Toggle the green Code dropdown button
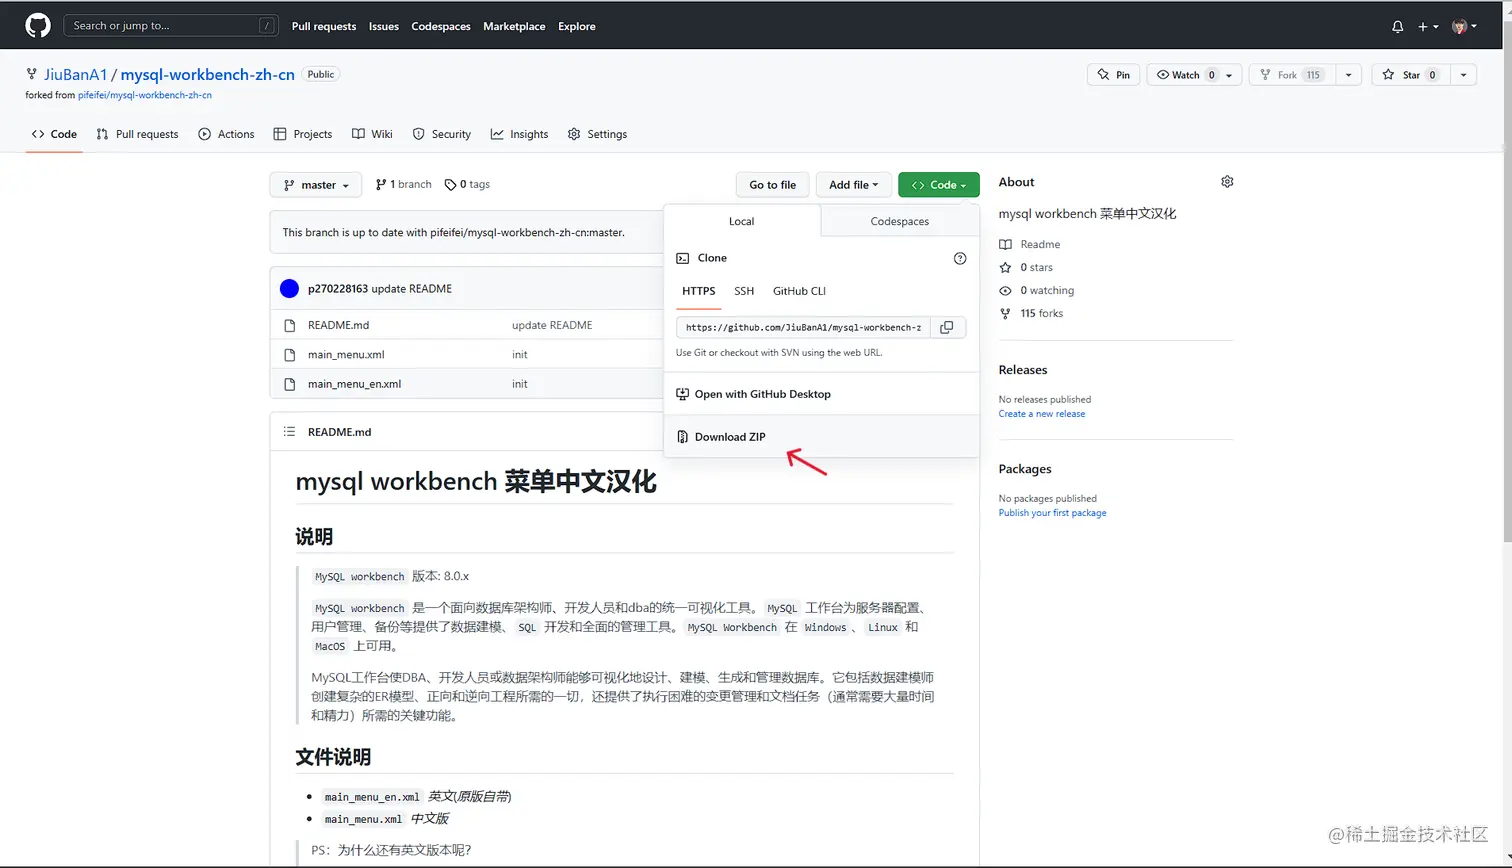The width and height of the screenshot is (1512, 868). [939, 185]
